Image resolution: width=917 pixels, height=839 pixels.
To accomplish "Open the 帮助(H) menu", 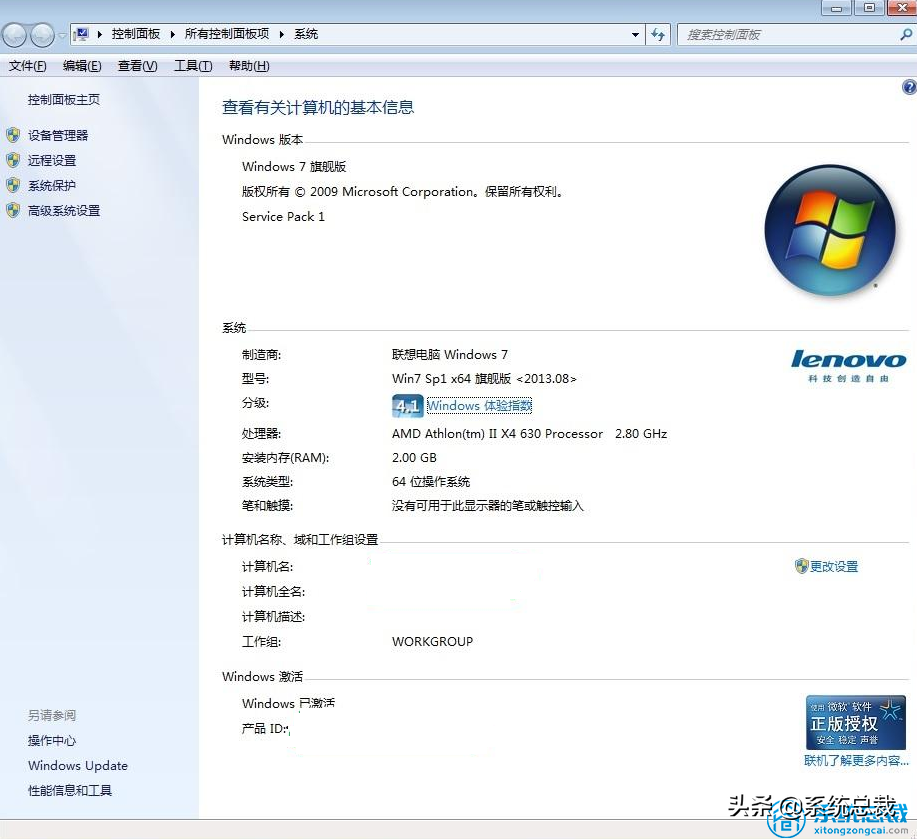I will pyautogui.click(x=249, y=66).
